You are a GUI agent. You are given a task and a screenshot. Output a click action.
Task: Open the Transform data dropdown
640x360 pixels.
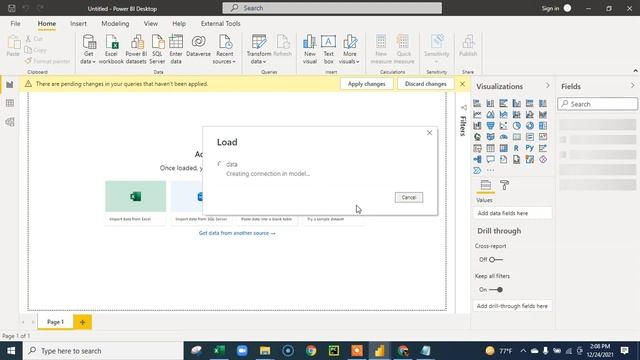[x=259, y=49]
